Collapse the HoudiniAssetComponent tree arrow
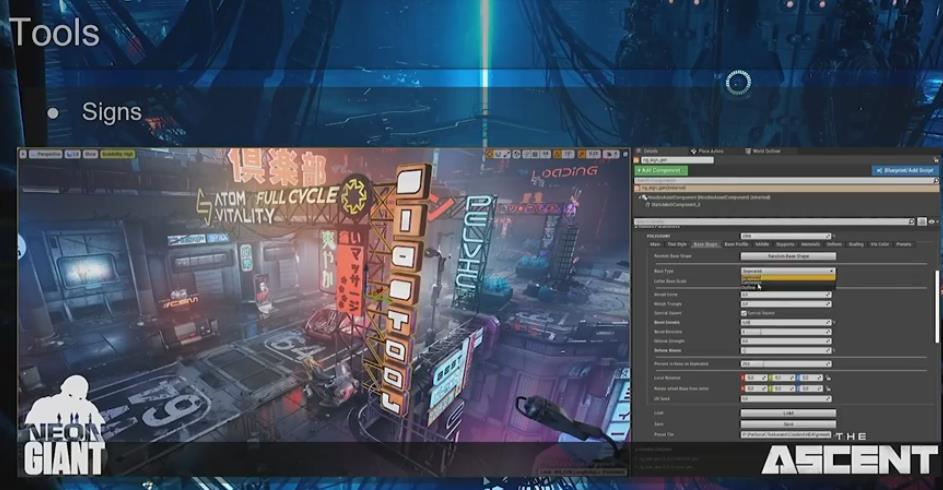The image size is (943, 490). tap(639, 197)
